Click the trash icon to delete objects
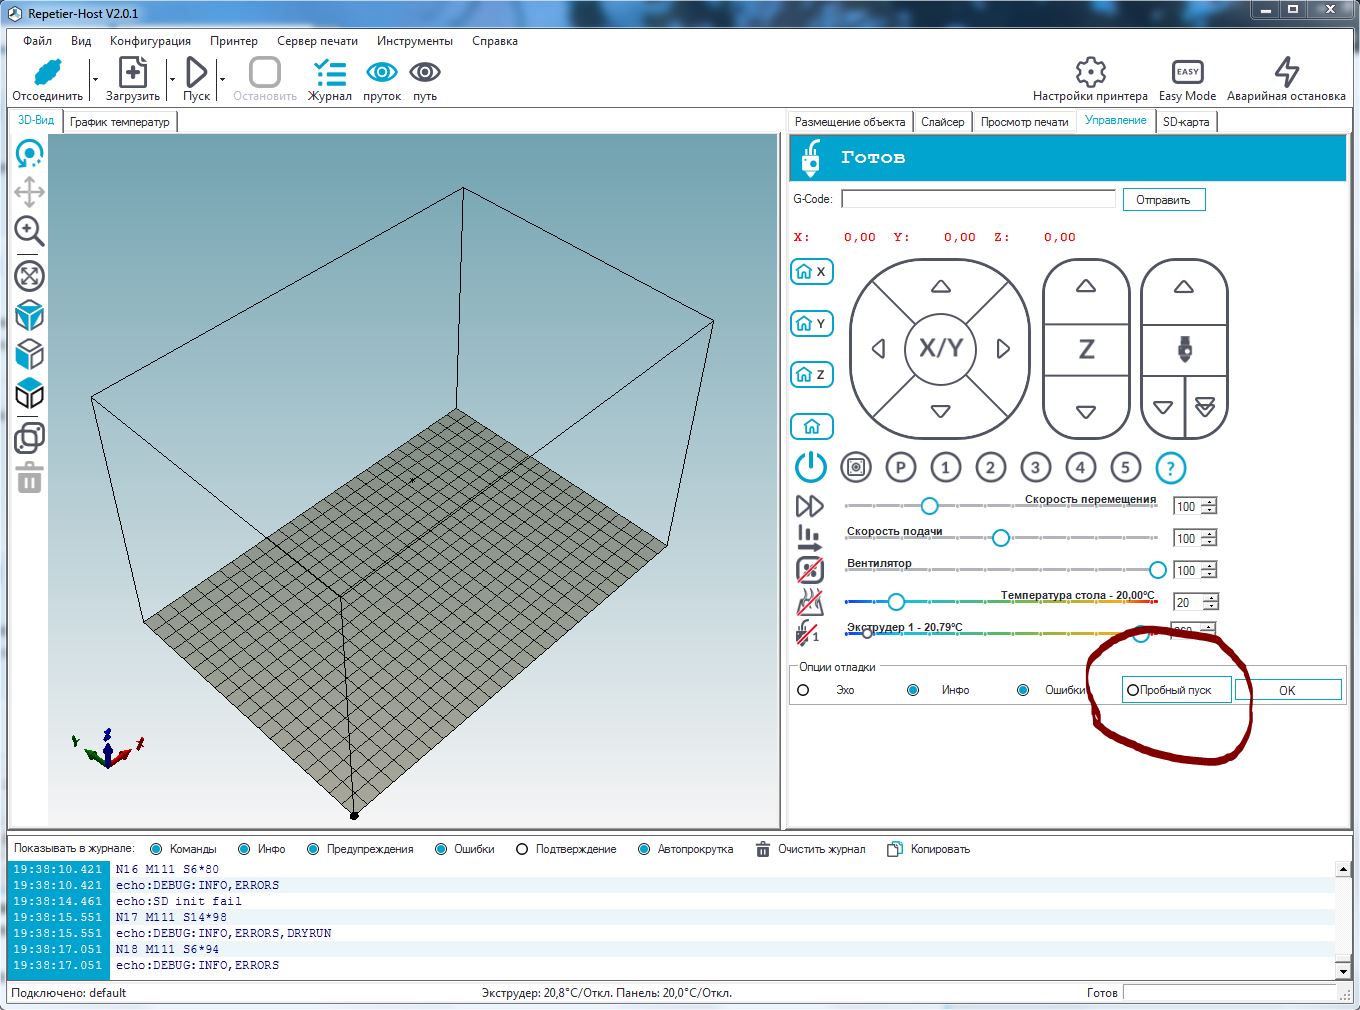This screenshot has width=1360, height=1010. click(x=29, y=479)
